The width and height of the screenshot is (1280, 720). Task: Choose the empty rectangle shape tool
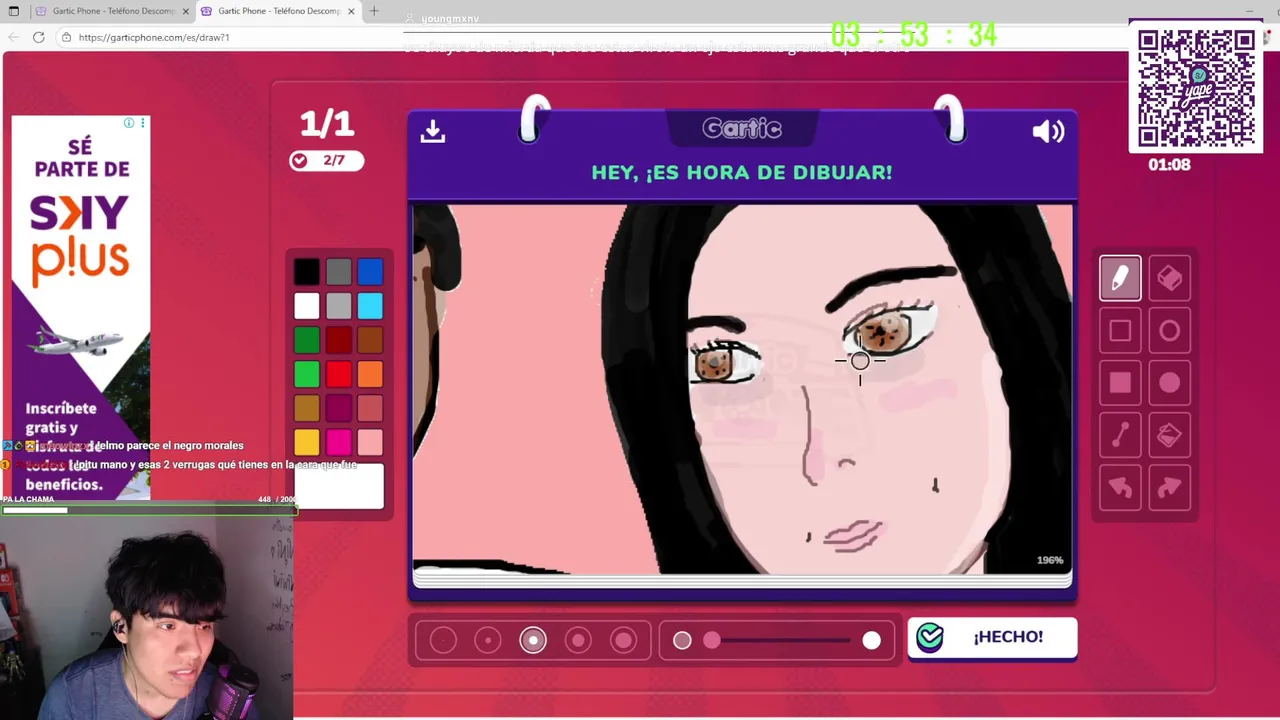(x=1120, y=331)
